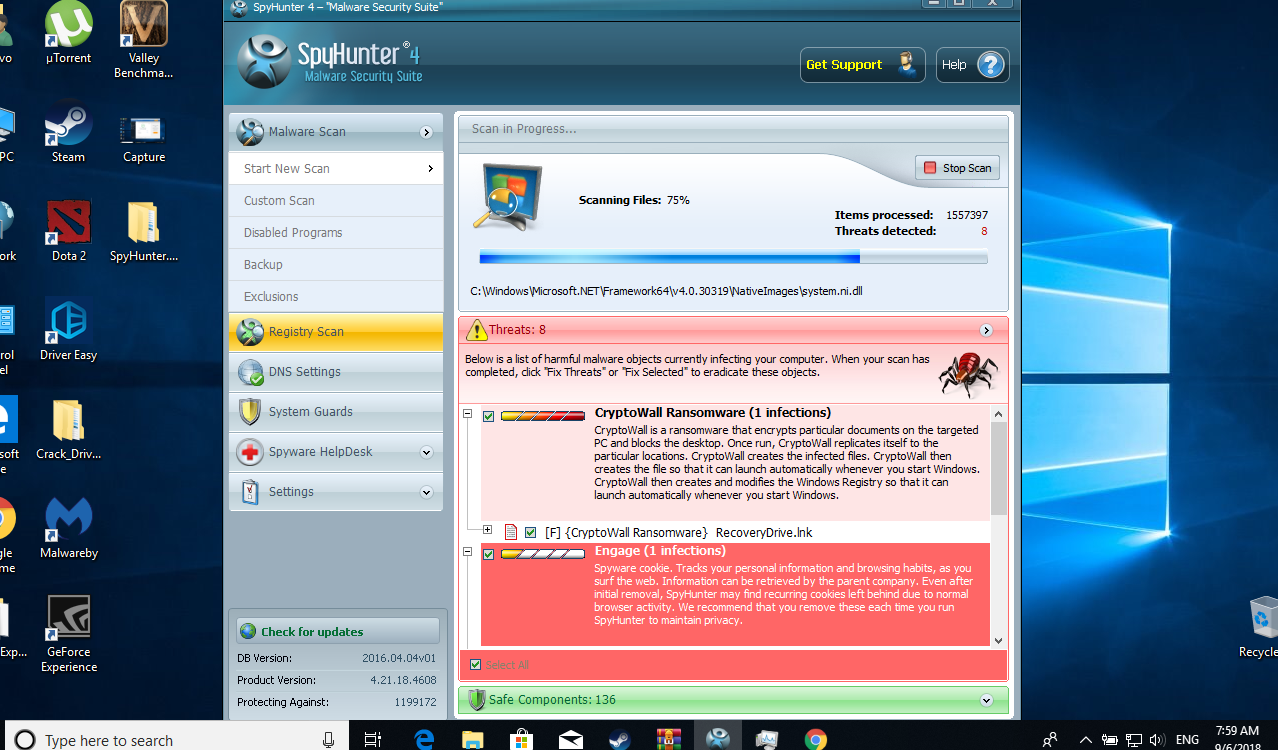Click WinRAR icon in taskbar
The height and width of the screenshot is (750, 1278).
[x=669, y=740]
